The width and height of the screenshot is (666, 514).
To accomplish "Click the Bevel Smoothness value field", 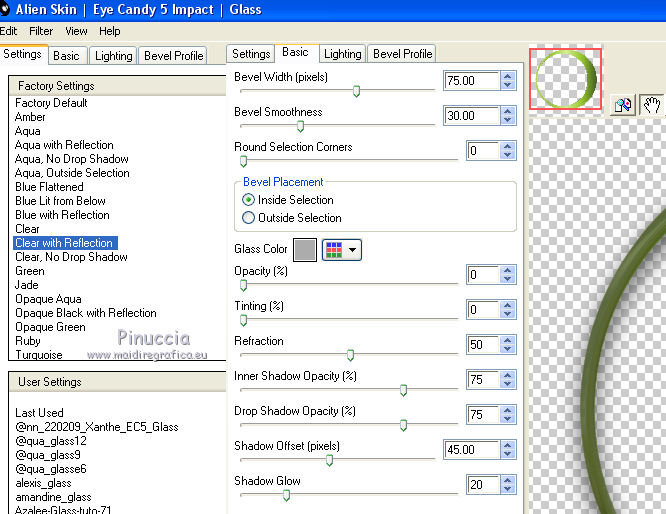I will tap(471, 116).
